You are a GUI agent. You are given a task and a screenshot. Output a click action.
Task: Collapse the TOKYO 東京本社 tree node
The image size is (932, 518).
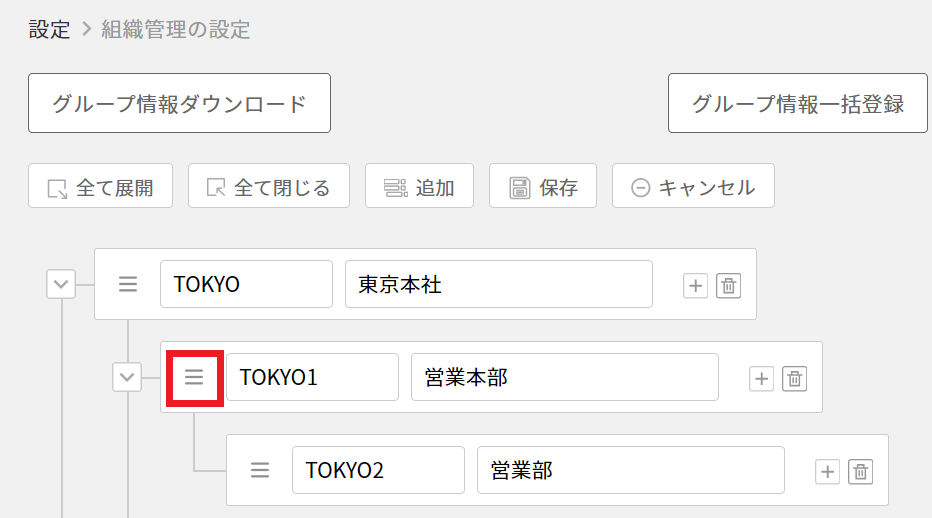click(x=61, y=285)
